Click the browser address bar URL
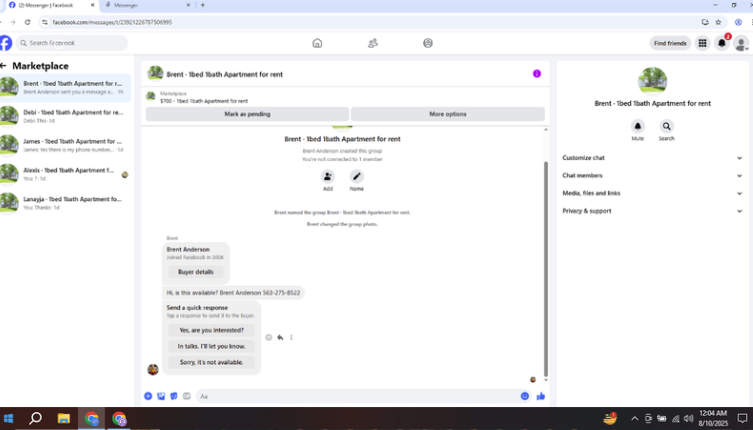The image size is (753, 430). click(112, 22)
